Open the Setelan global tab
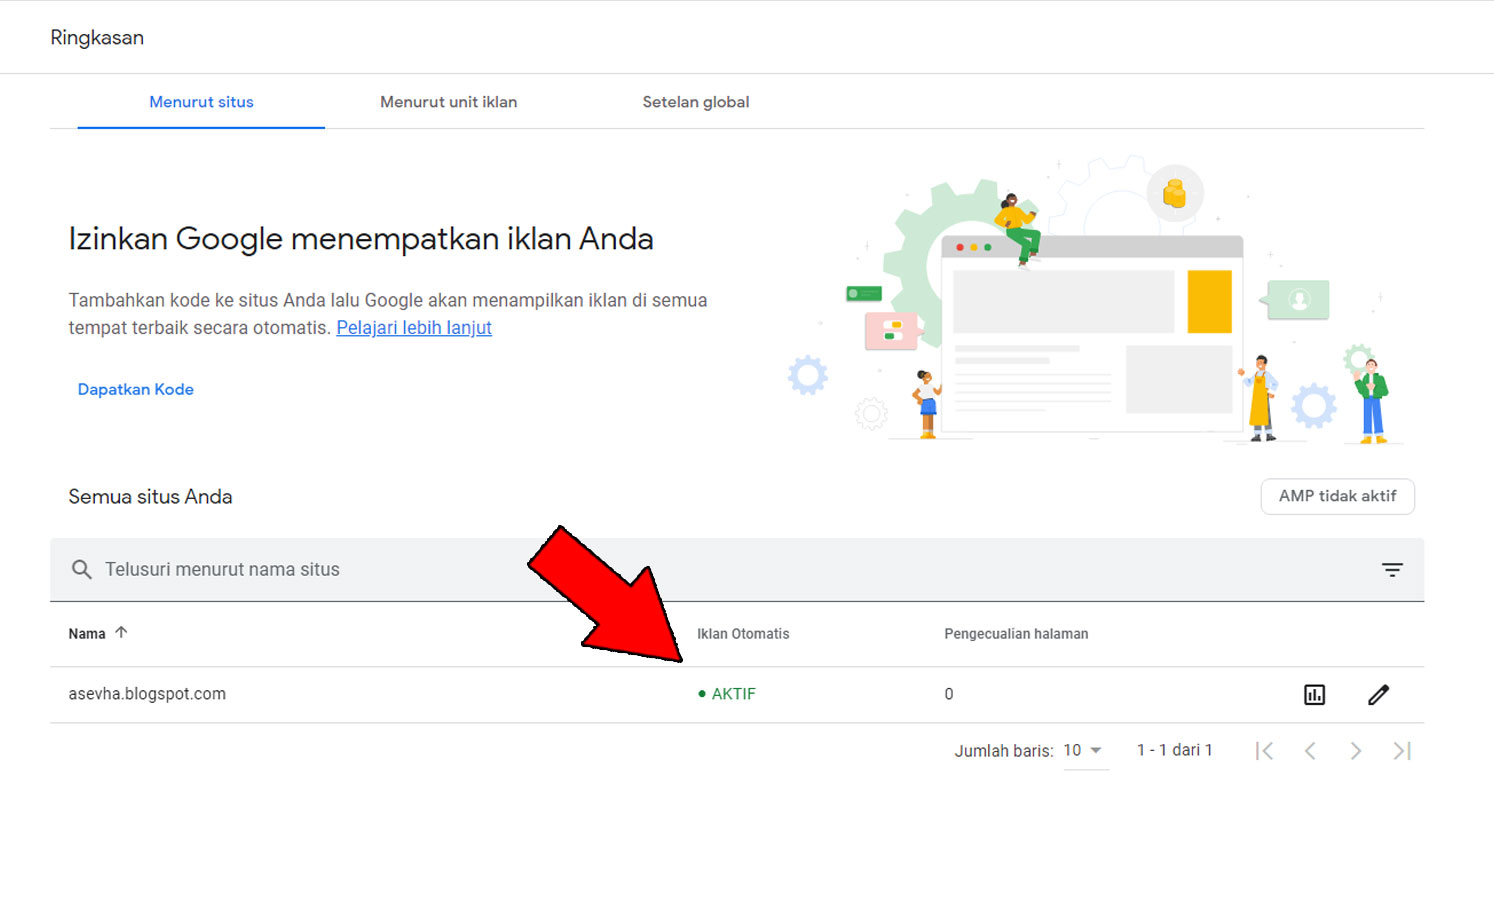 pyautogui.click(x=696, y=101)
